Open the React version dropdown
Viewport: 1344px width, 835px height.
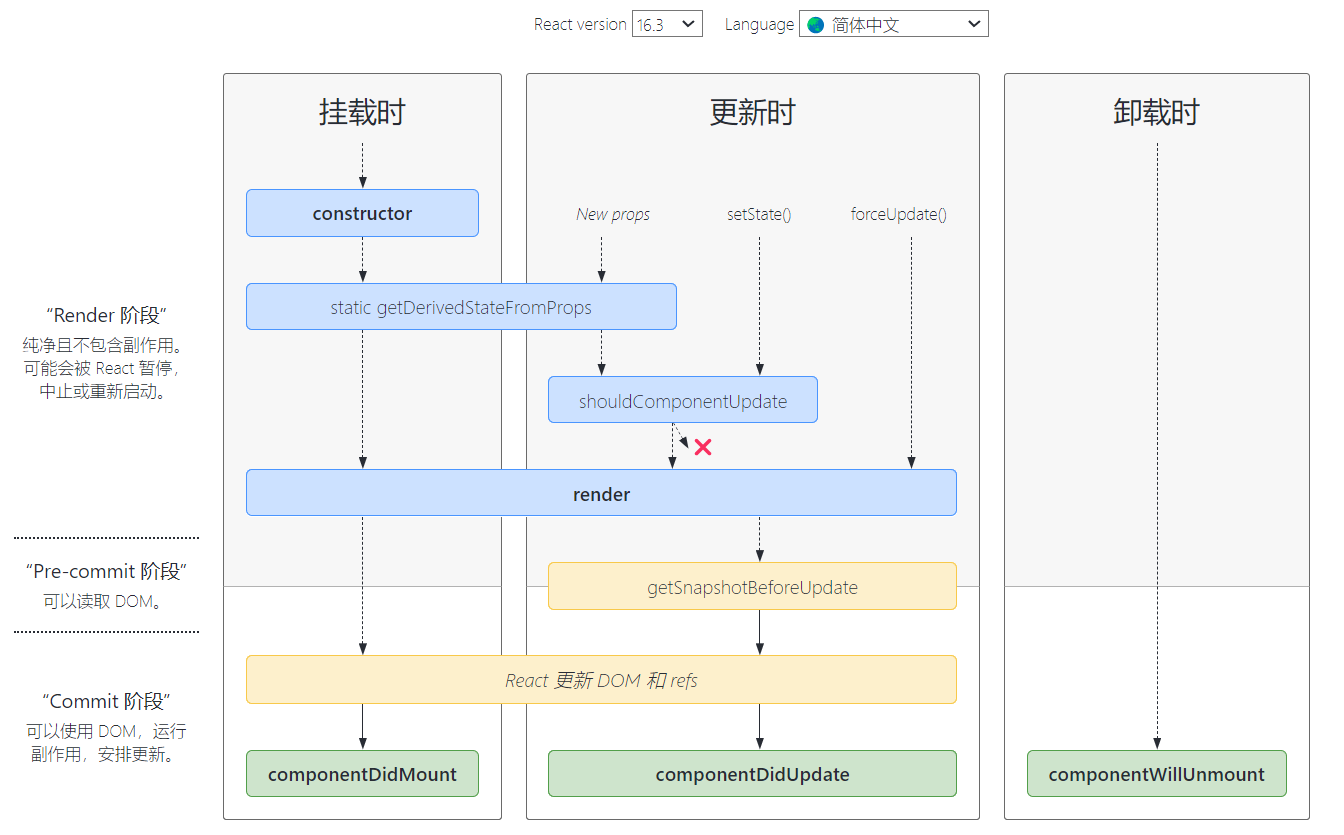pyautogui.click(x=667, y=24)
